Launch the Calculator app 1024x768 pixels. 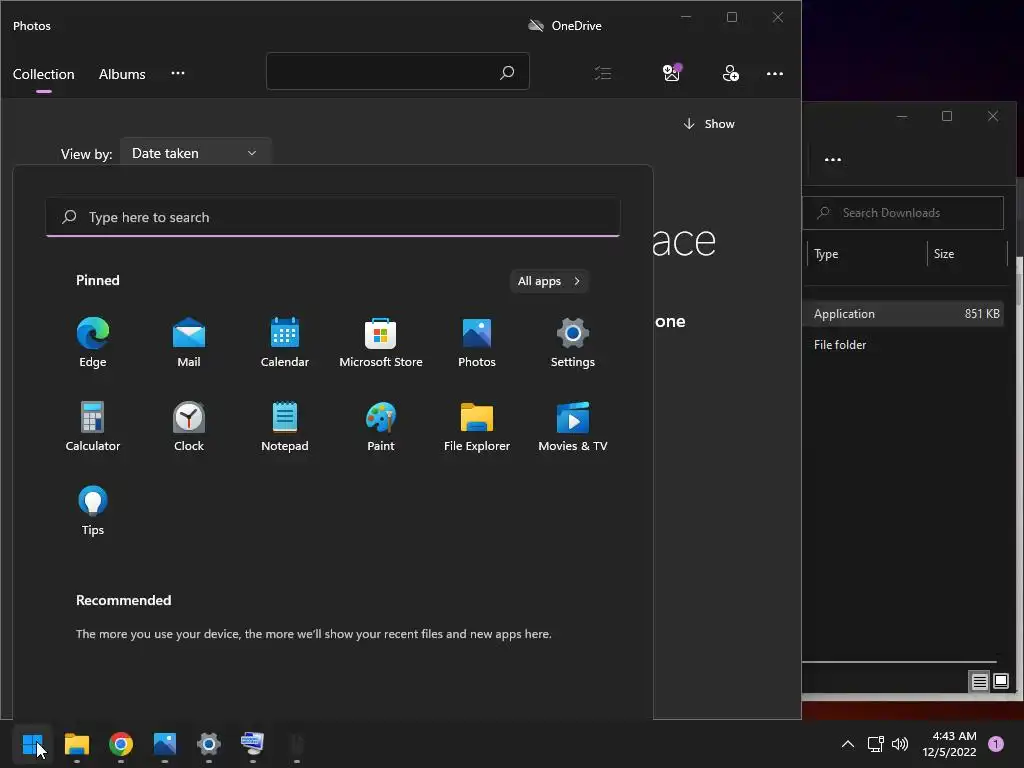tap(93, 427)
